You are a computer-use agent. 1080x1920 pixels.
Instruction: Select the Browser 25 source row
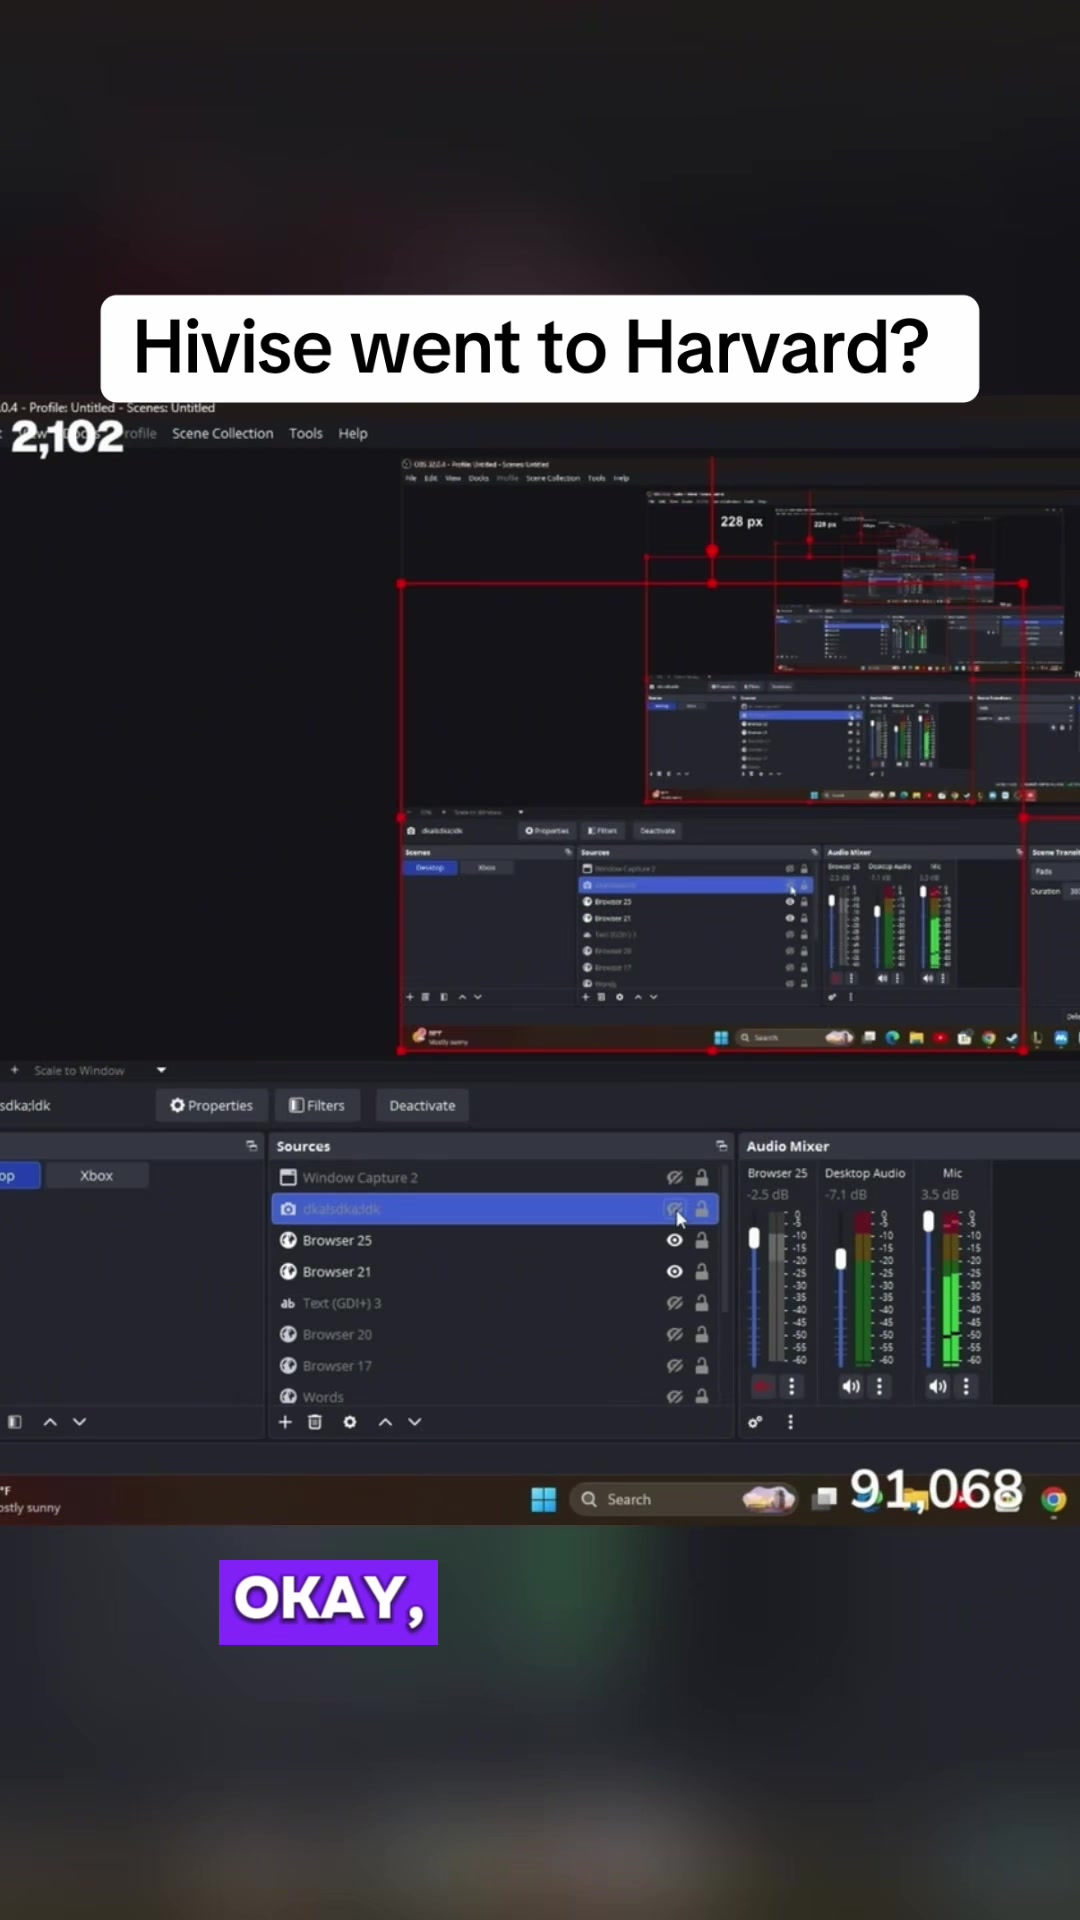pos(495,1240)
